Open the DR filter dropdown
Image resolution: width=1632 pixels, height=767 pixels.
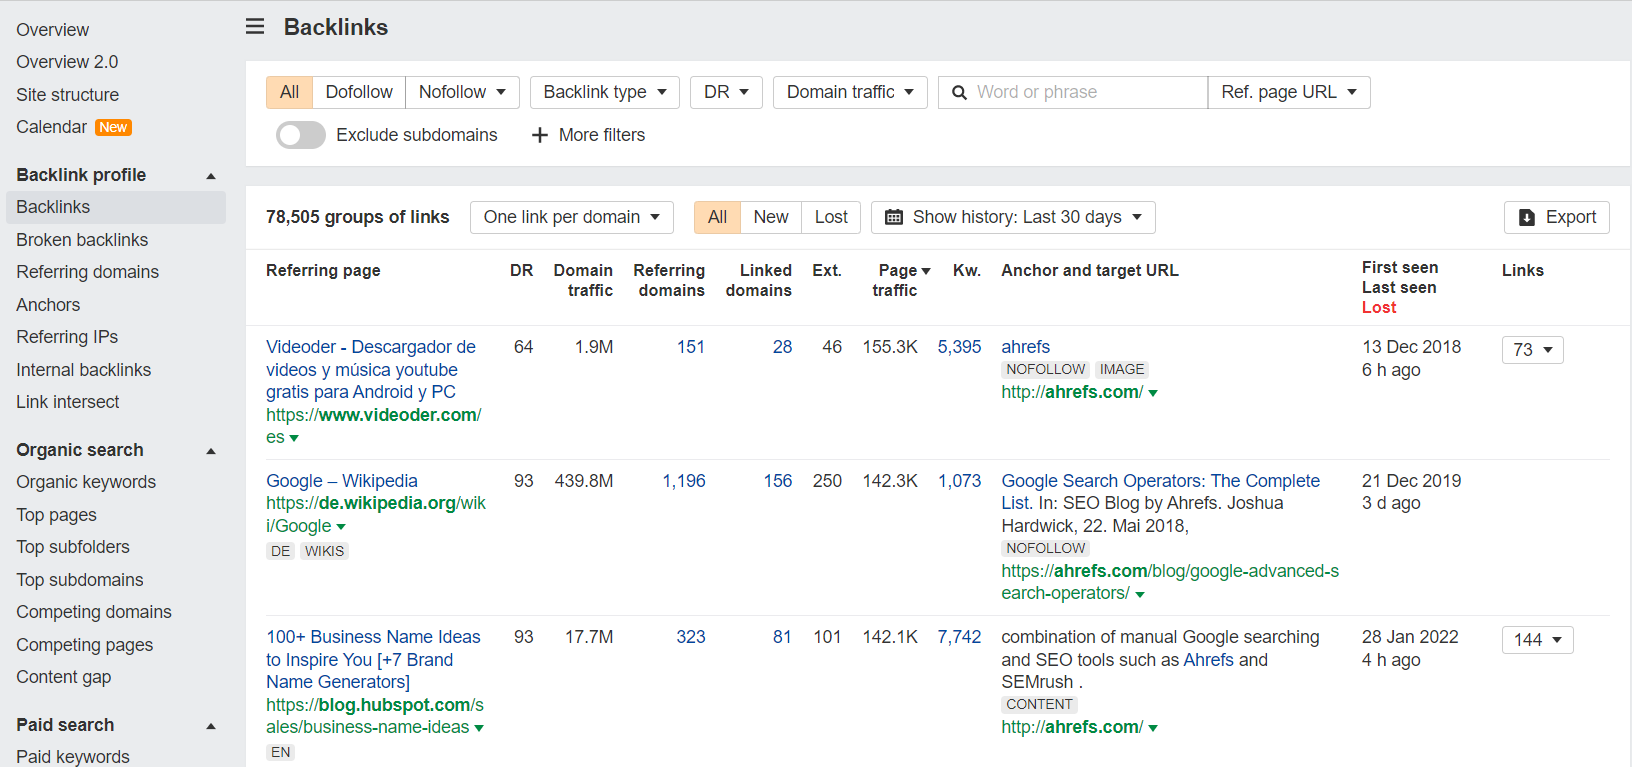click(x=726, y=92)
